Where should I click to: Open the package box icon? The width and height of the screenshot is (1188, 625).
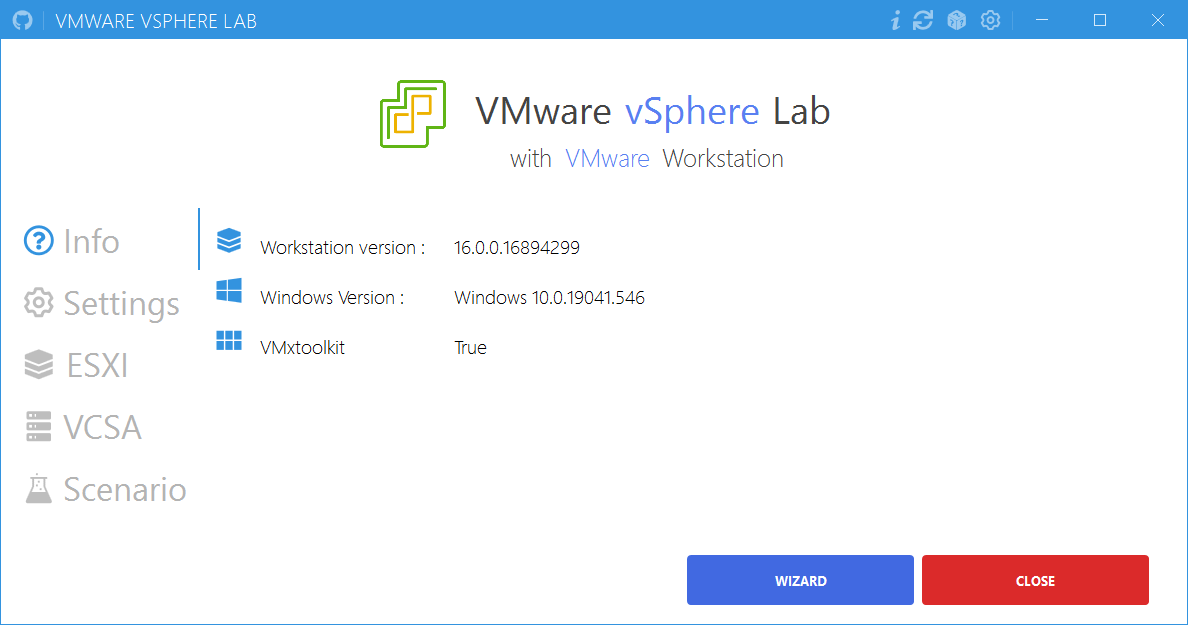point(957,20)
